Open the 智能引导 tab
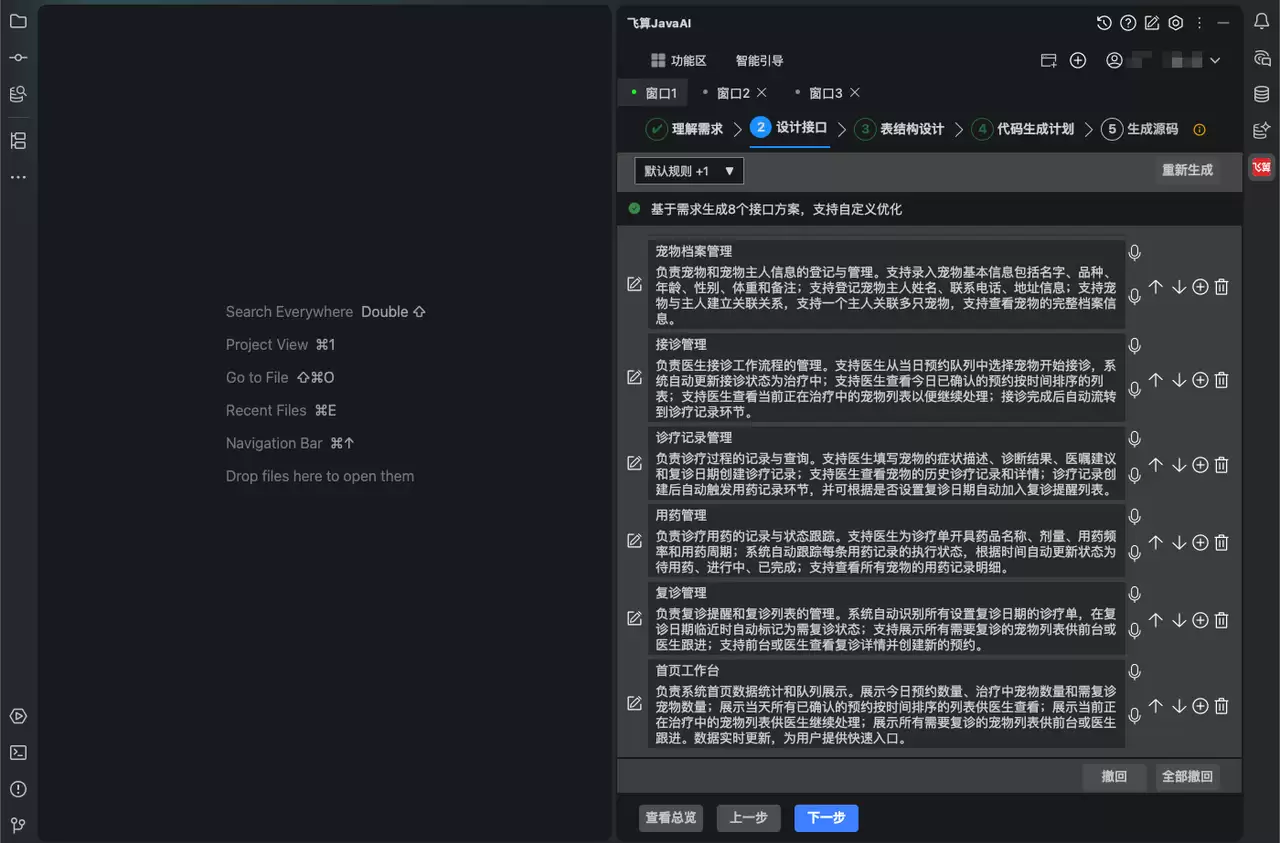1280x843 pixels. click(759, 61)
